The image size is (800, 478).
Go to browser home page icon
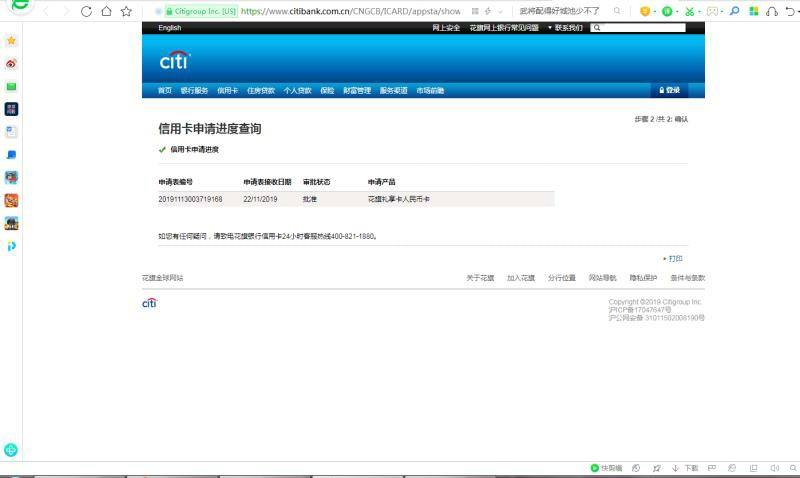click(x=106, y=11)
